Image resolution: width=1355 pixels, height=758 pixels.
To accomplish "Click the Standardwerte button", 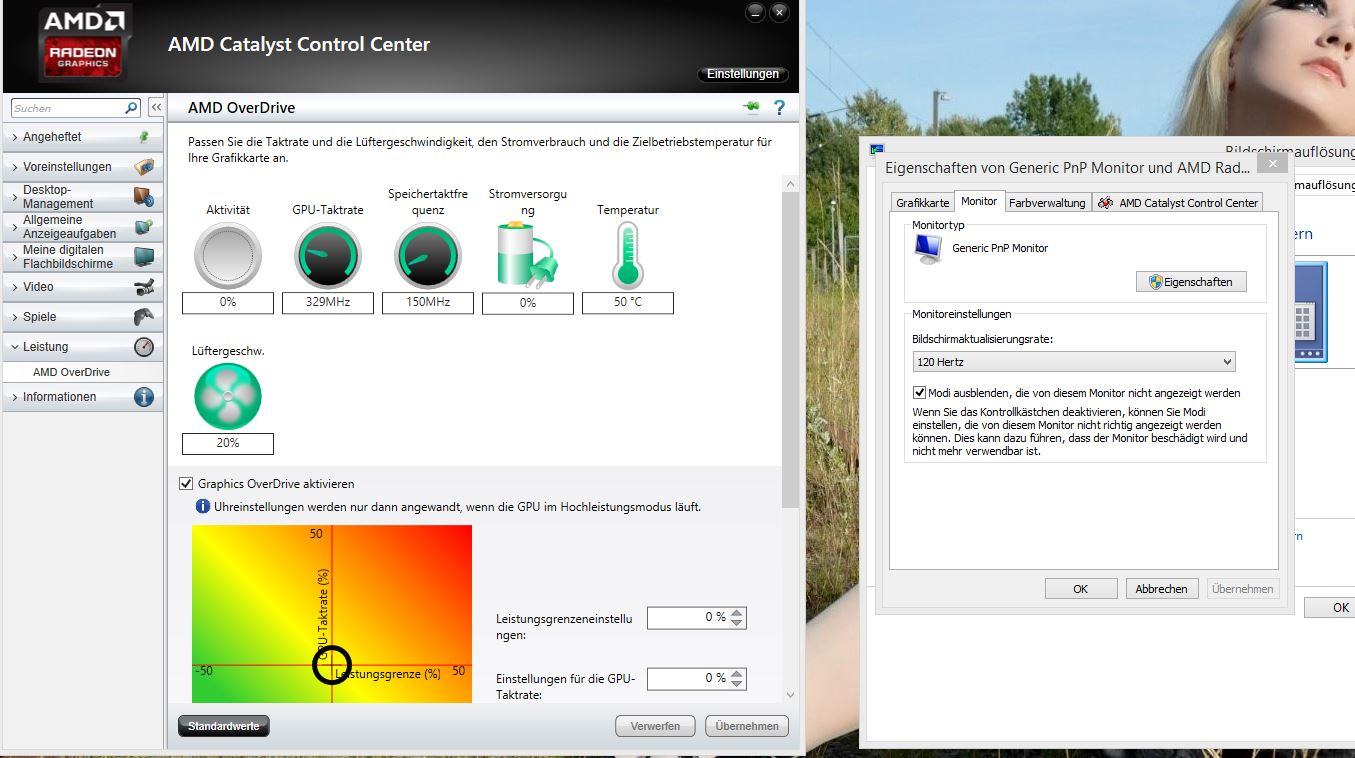I will 224,726.
